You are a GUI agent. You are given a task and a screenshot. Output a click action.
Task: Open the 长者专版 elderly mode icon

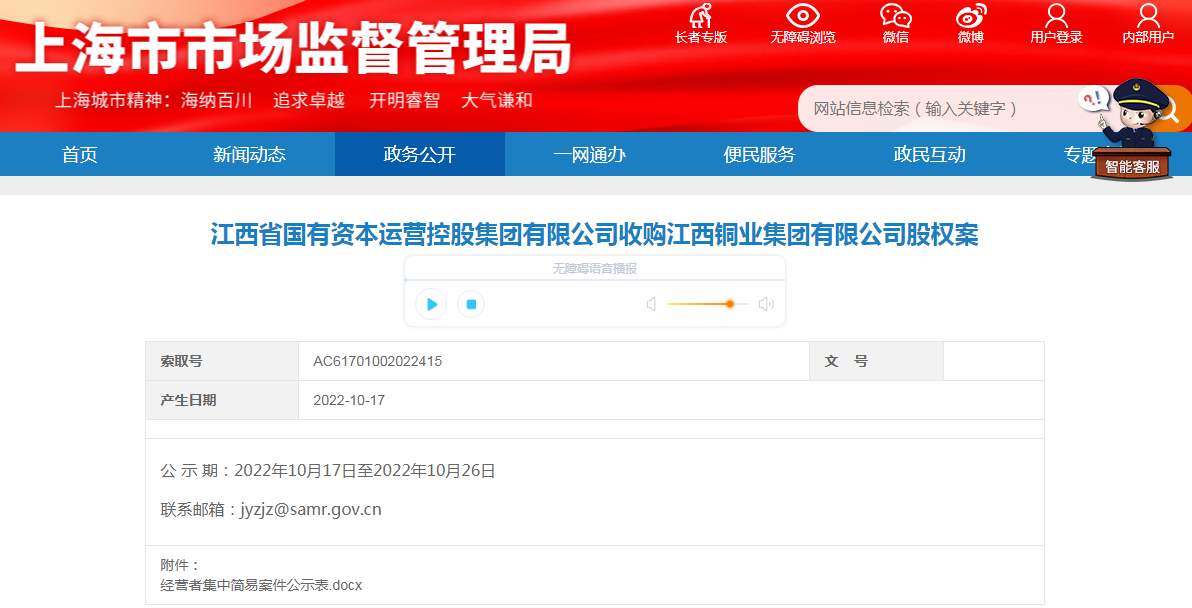(x=701, y=15)
